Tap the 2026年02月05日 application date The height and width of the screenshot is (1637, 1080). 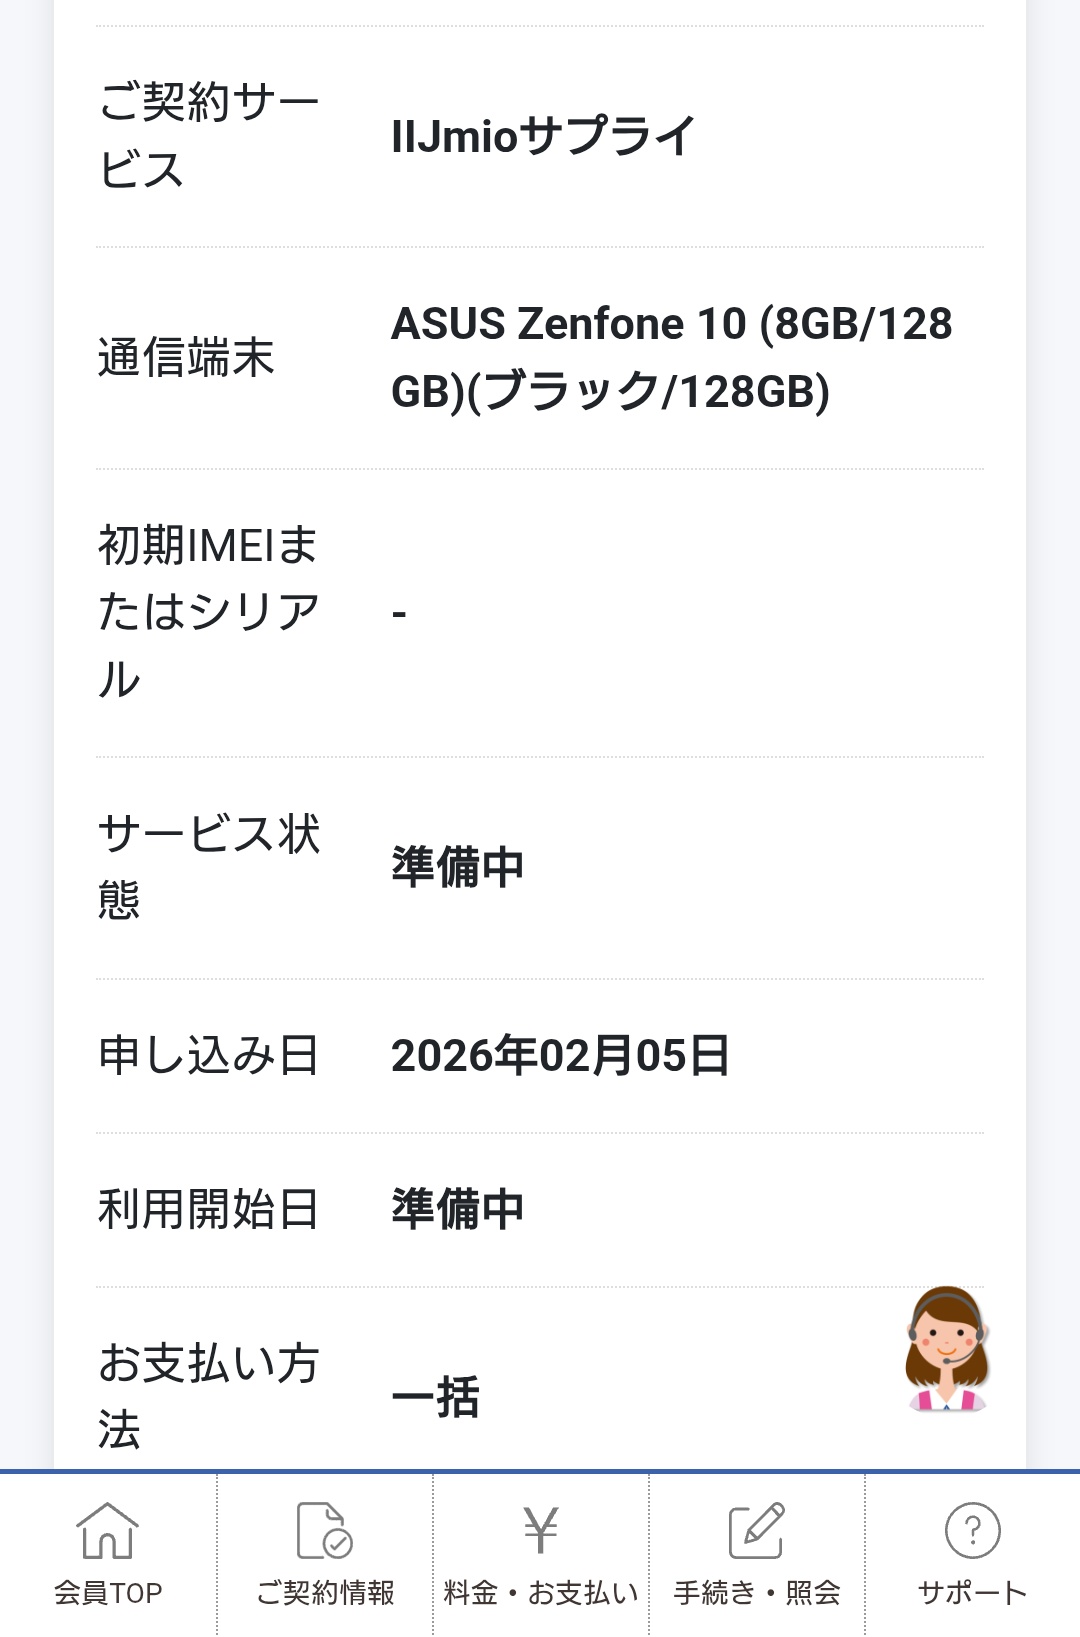tap(560, 1056)
